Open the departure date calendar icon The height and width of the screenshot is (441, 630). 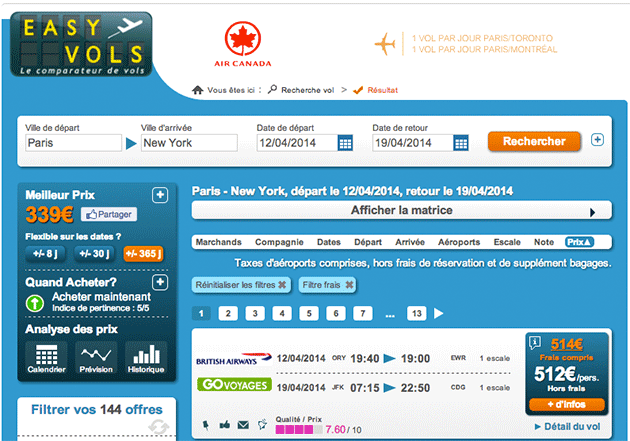[345, 143]
